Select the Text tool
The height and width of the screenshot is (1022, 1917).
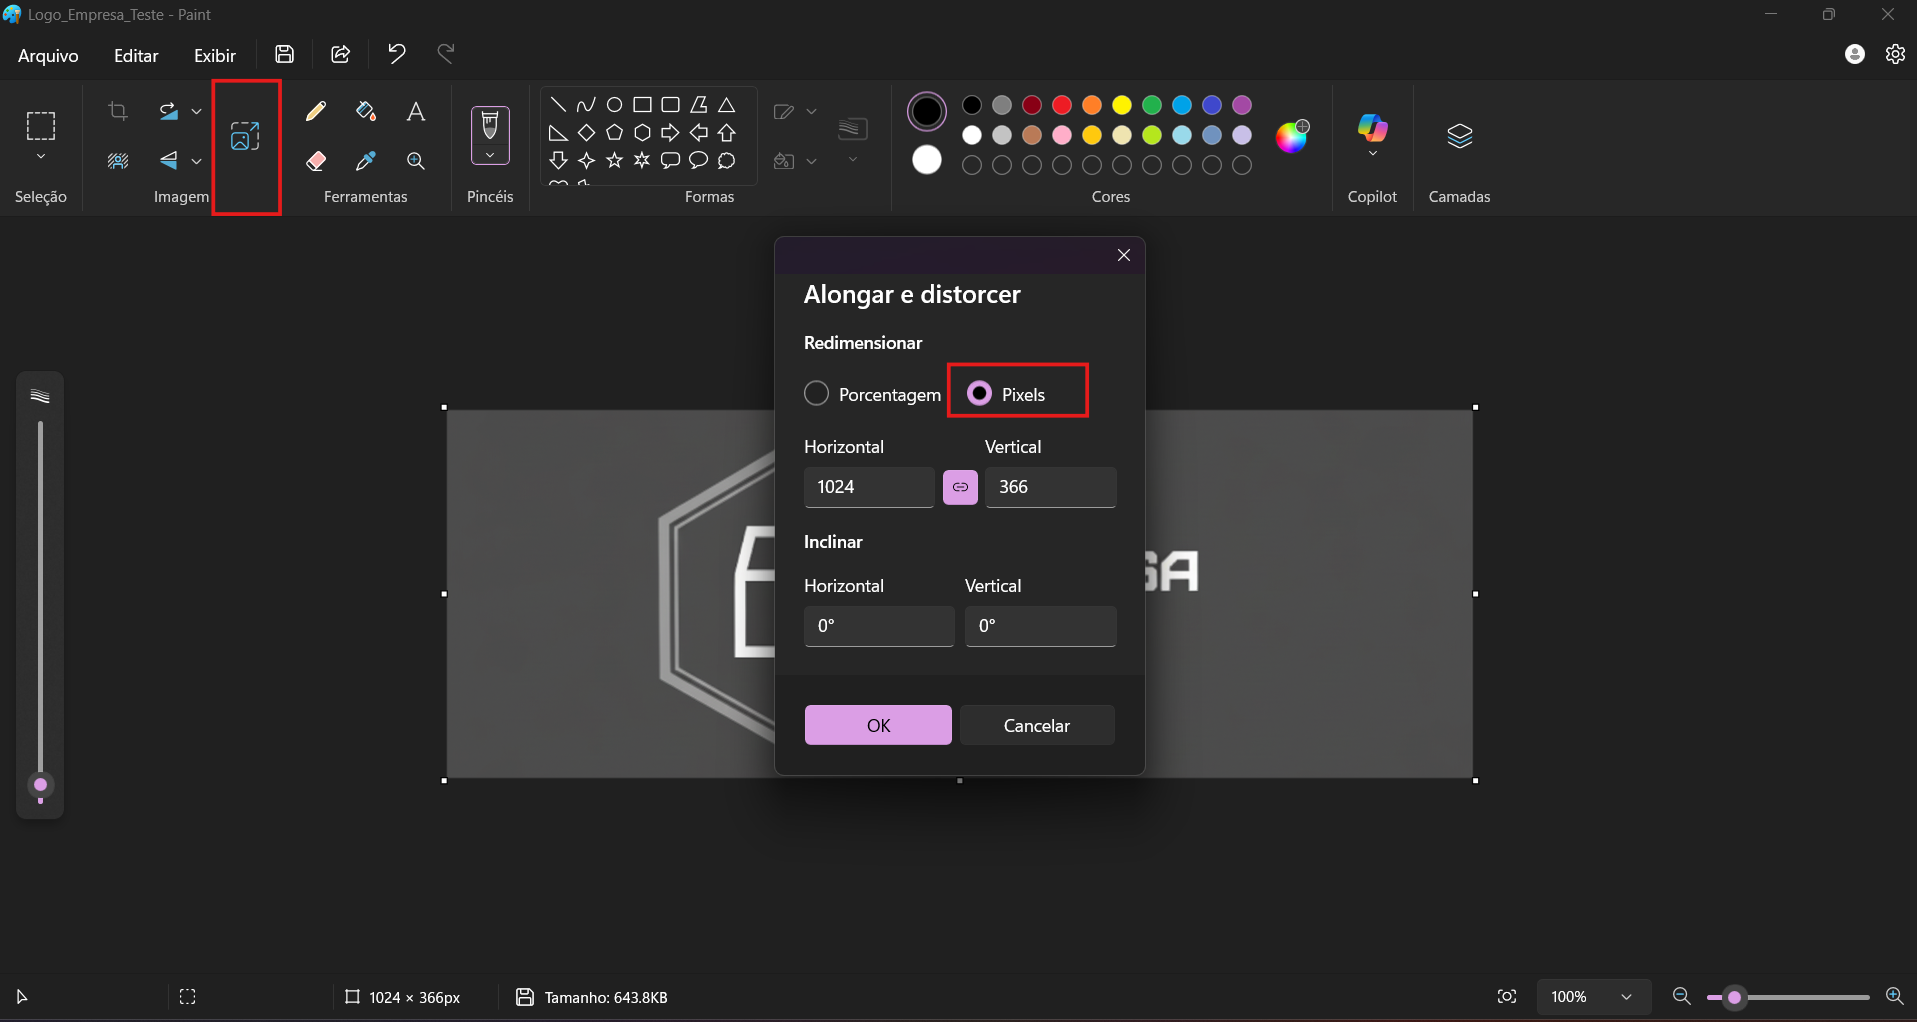416,111
